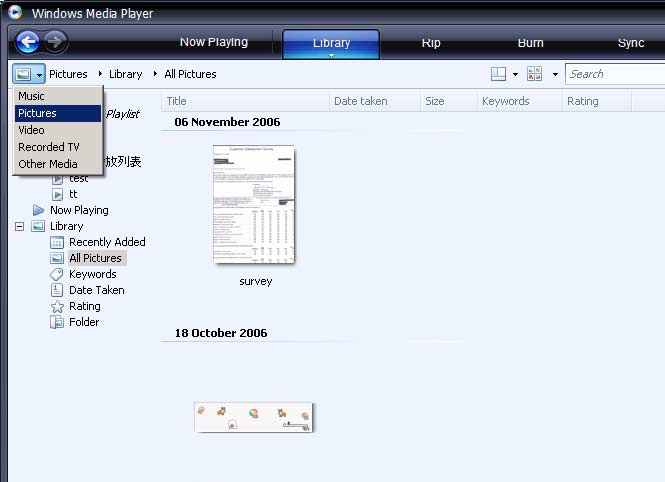Click the Layout options icon
The height and width of the screenshot is (482, 665).
498,74
